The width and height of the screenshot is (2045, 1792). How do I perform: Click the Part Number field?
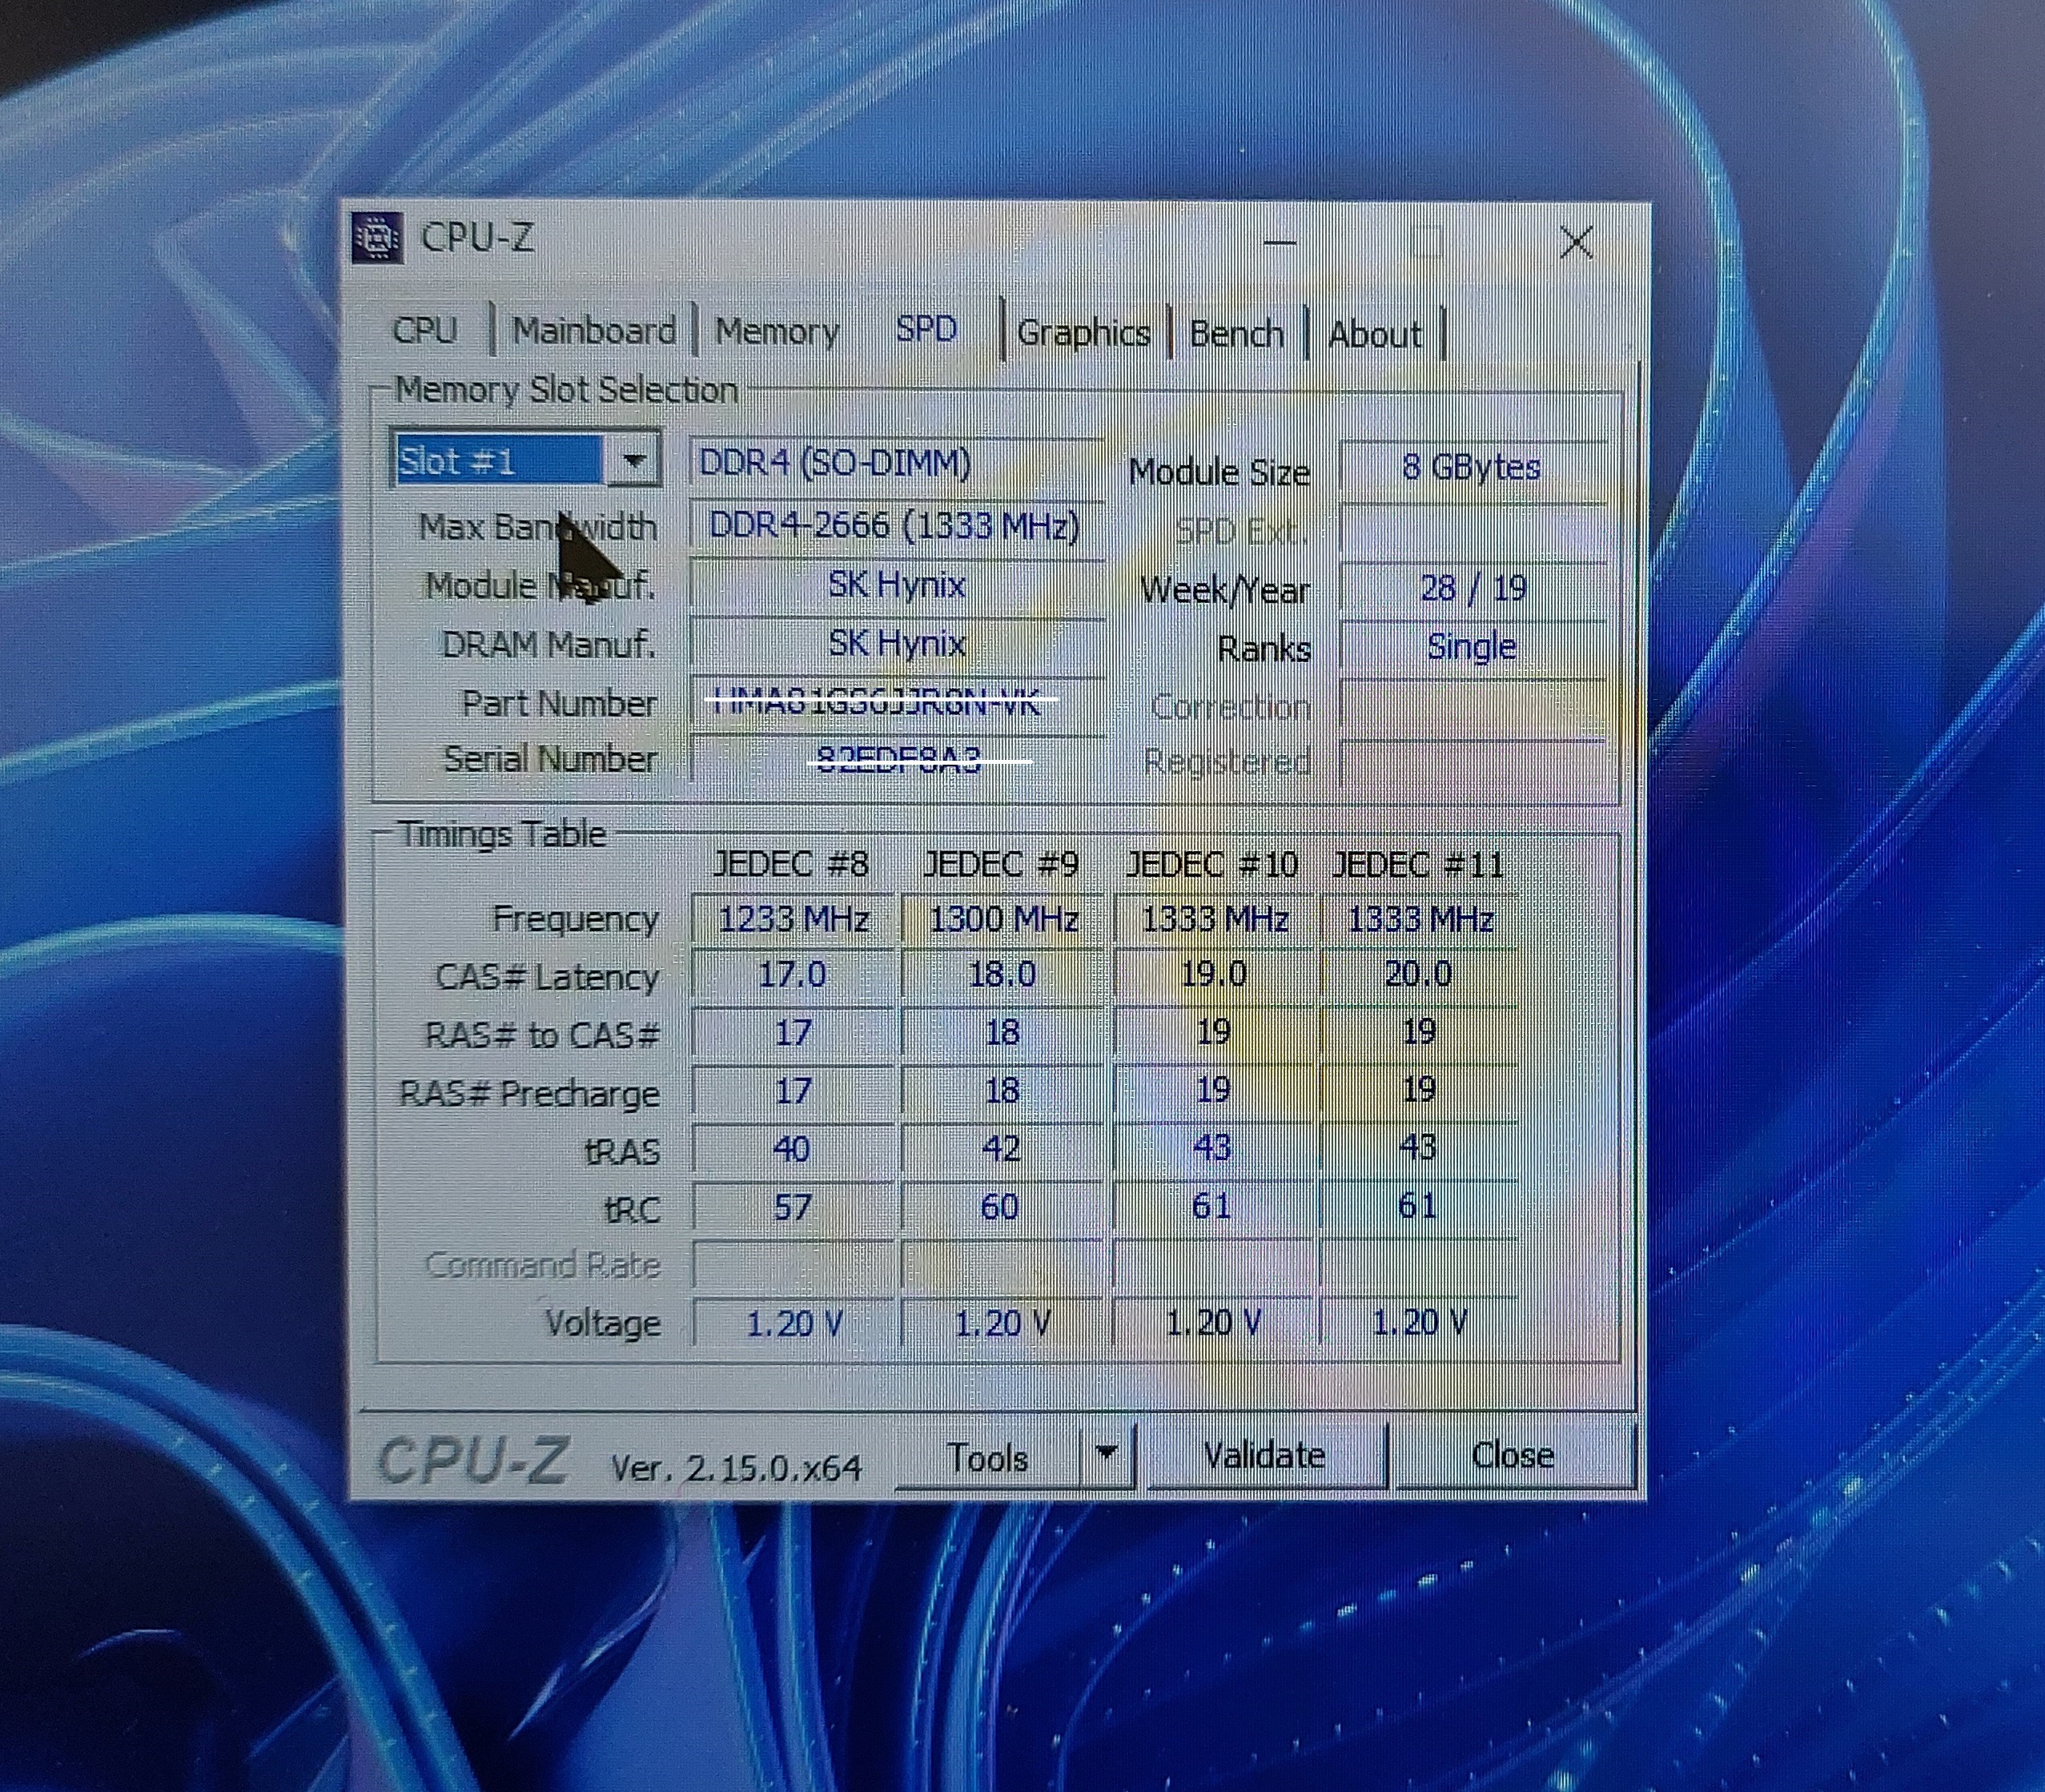point(896,703)
